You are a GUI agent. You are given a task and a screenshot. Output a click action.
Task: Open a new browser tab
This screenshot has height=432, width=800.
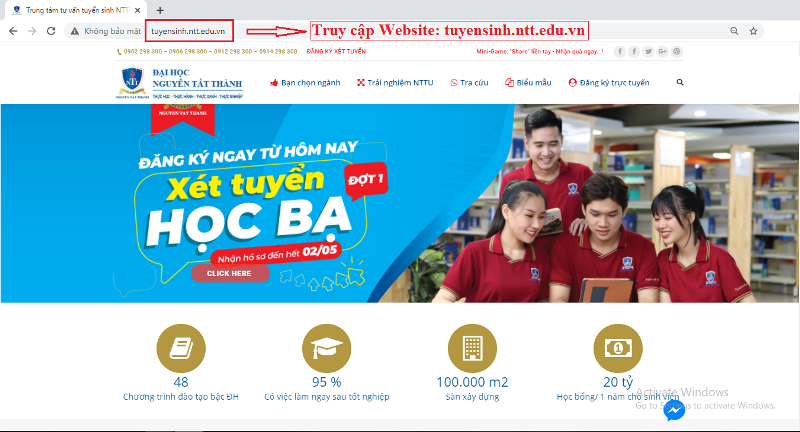[160, 9]
